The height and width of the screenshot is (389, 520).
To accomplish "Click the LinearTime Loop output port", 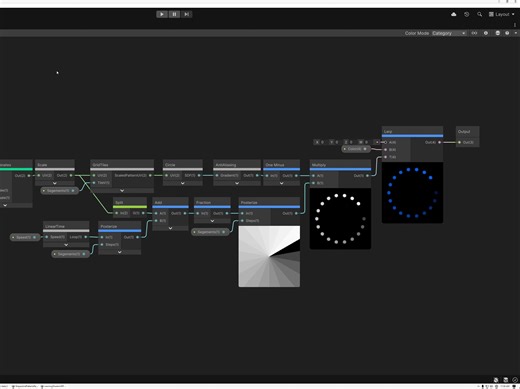I will click(x=86, y=237).
